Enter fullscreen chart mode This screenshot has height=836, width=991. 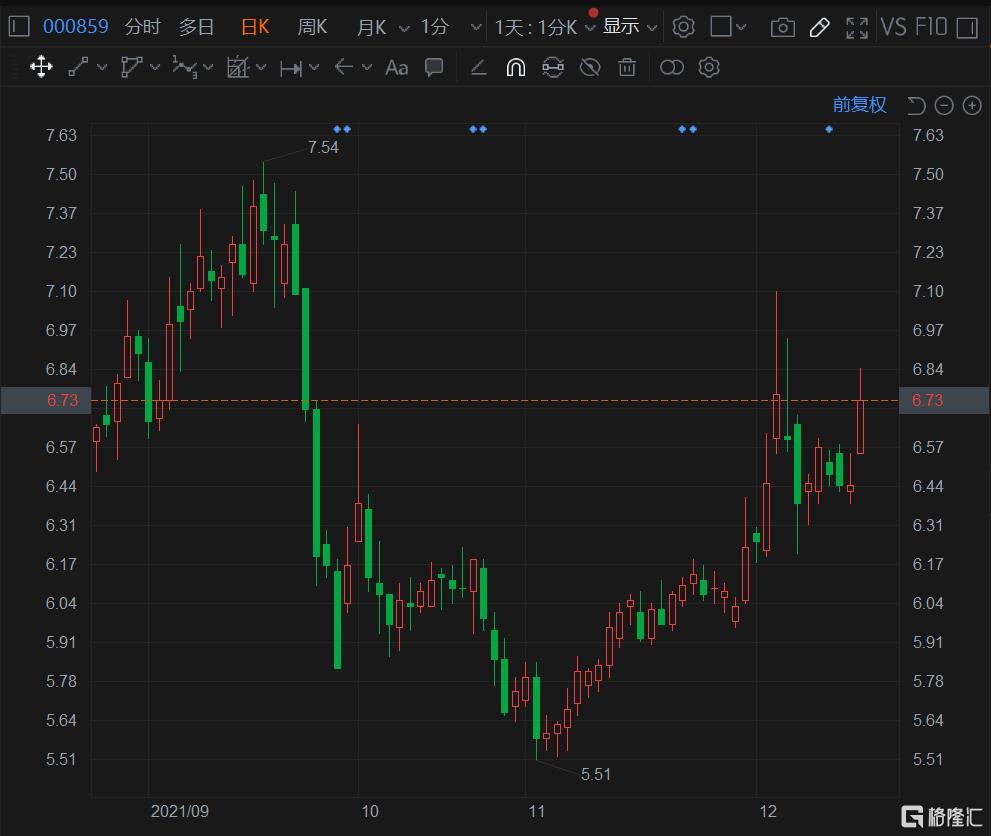click(x=856, y=27)
